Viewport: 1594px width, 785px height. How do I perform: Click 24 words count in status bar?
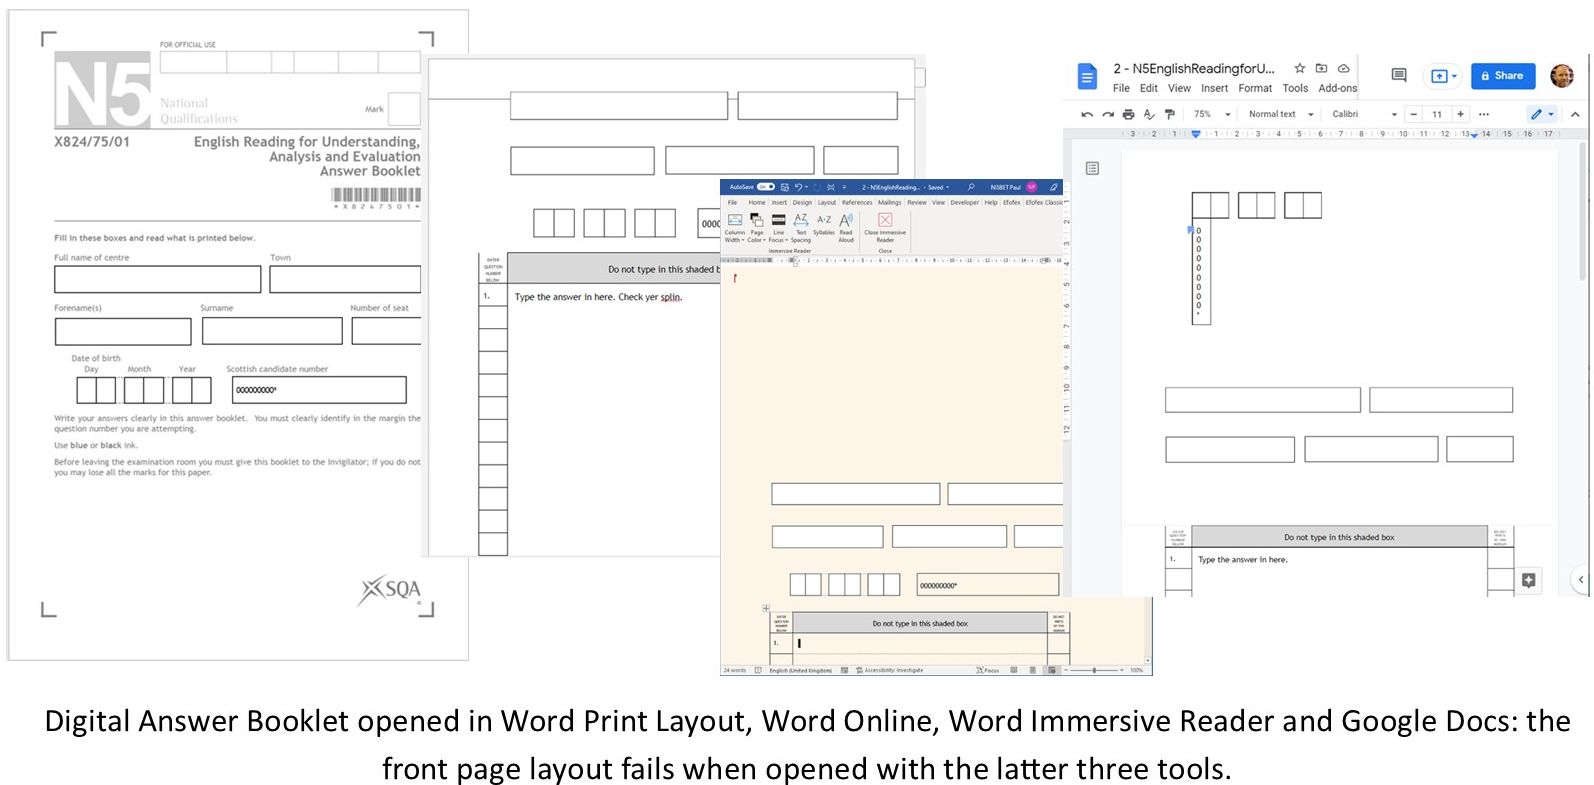click(x=735, y=670)
